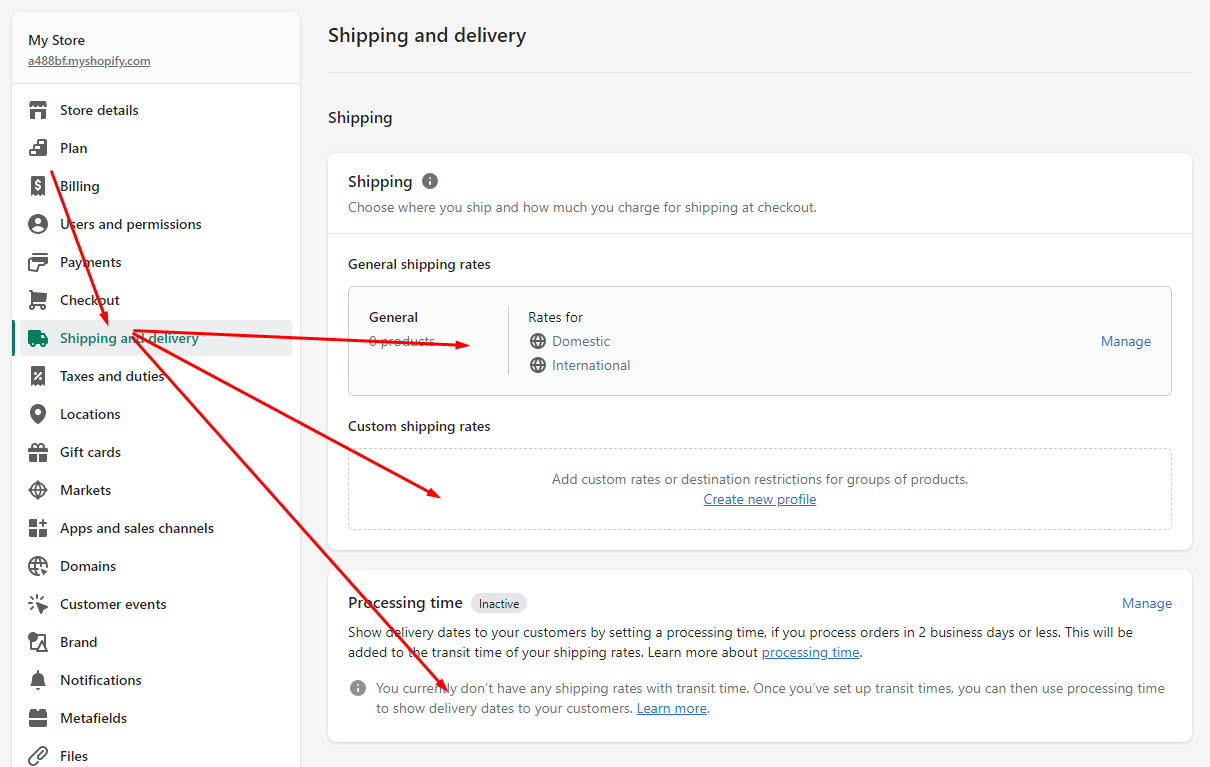Click the Store details storefront icon
The image size is (1210, 767).
click(38, 110)
